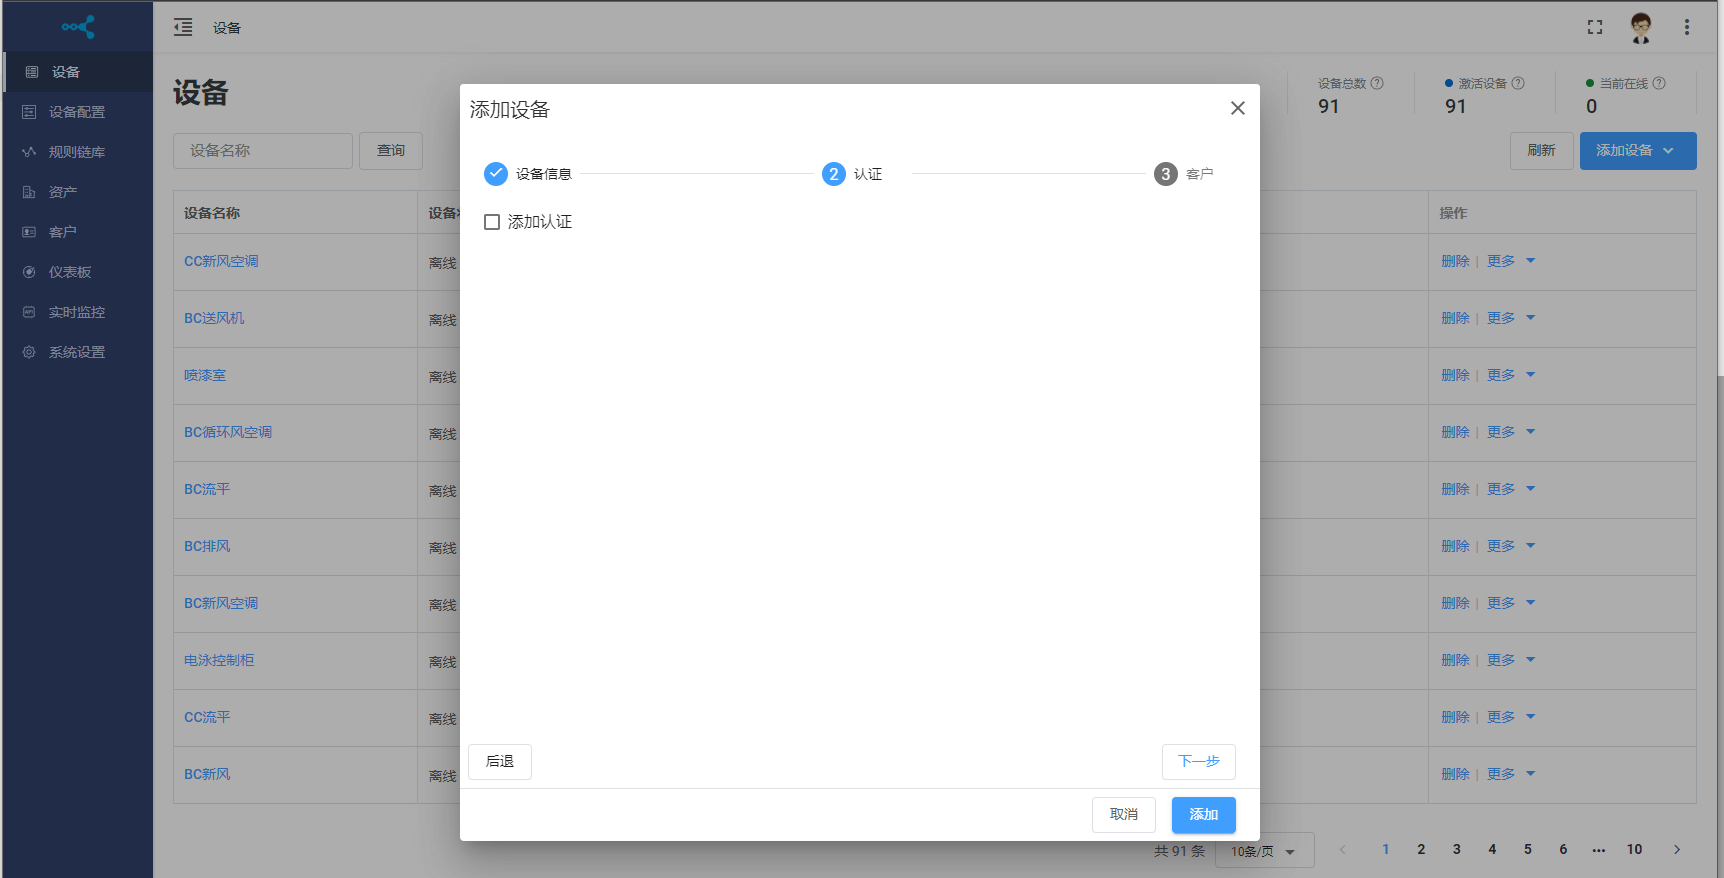1724x878 pixels.
Task: Check the 添加认证 checkbox
Action: (492, 222)
